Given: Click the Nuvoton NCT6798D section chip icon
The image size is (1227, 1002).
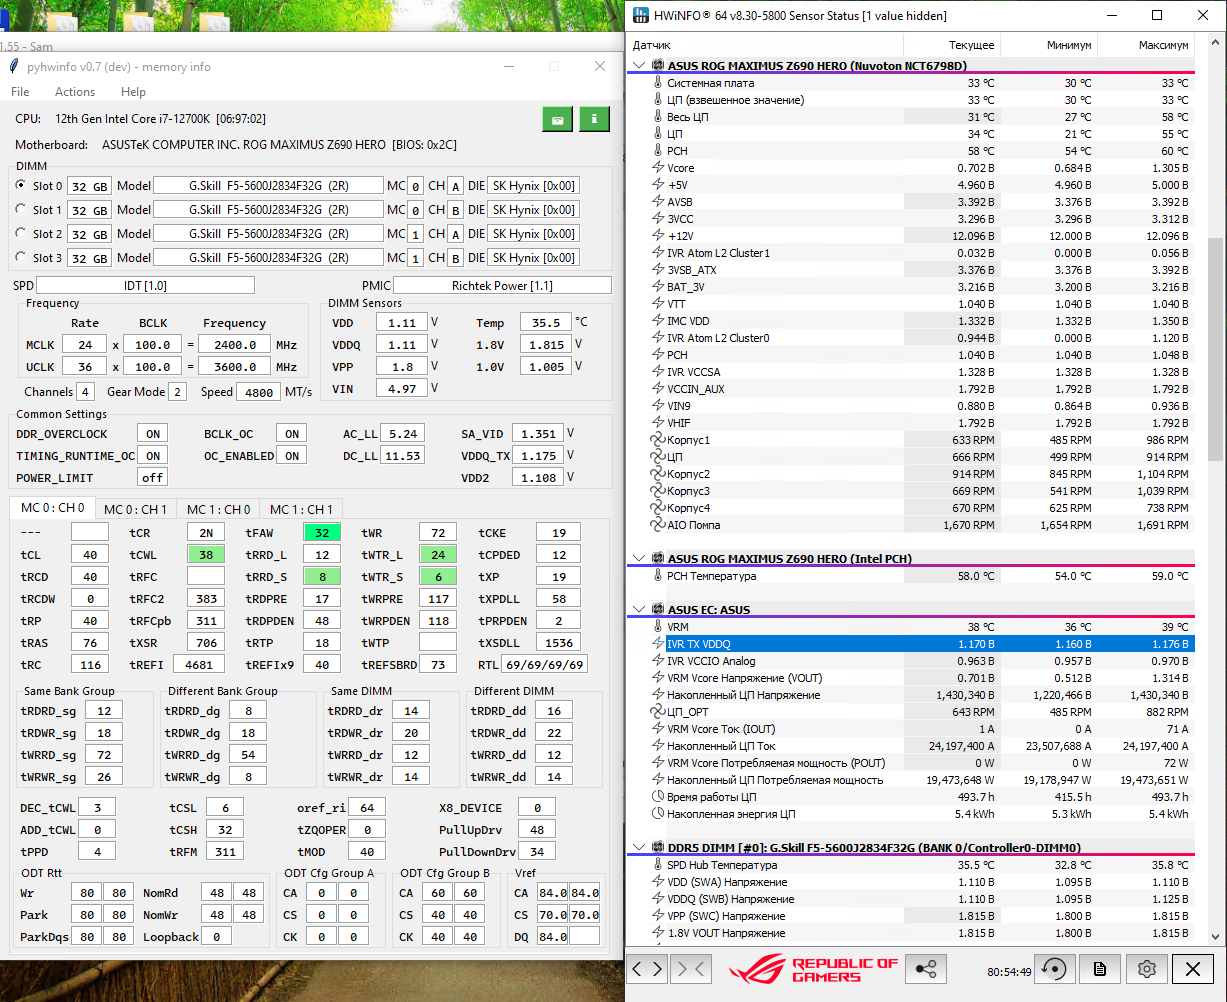Looking at the screenshot, I should pyautogui.click(x=658, y=65).
